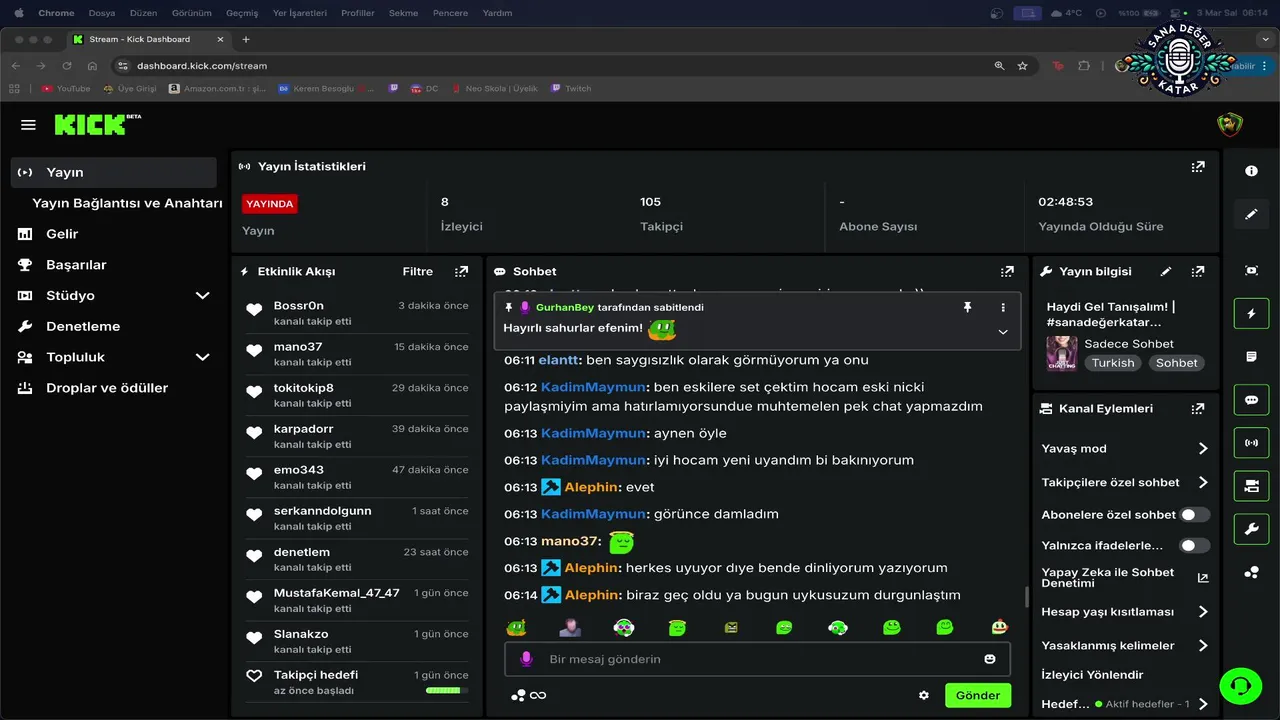1280x720 pixels.
Task: Open the profile avatar in the top right
Action: pos(1229,125)
